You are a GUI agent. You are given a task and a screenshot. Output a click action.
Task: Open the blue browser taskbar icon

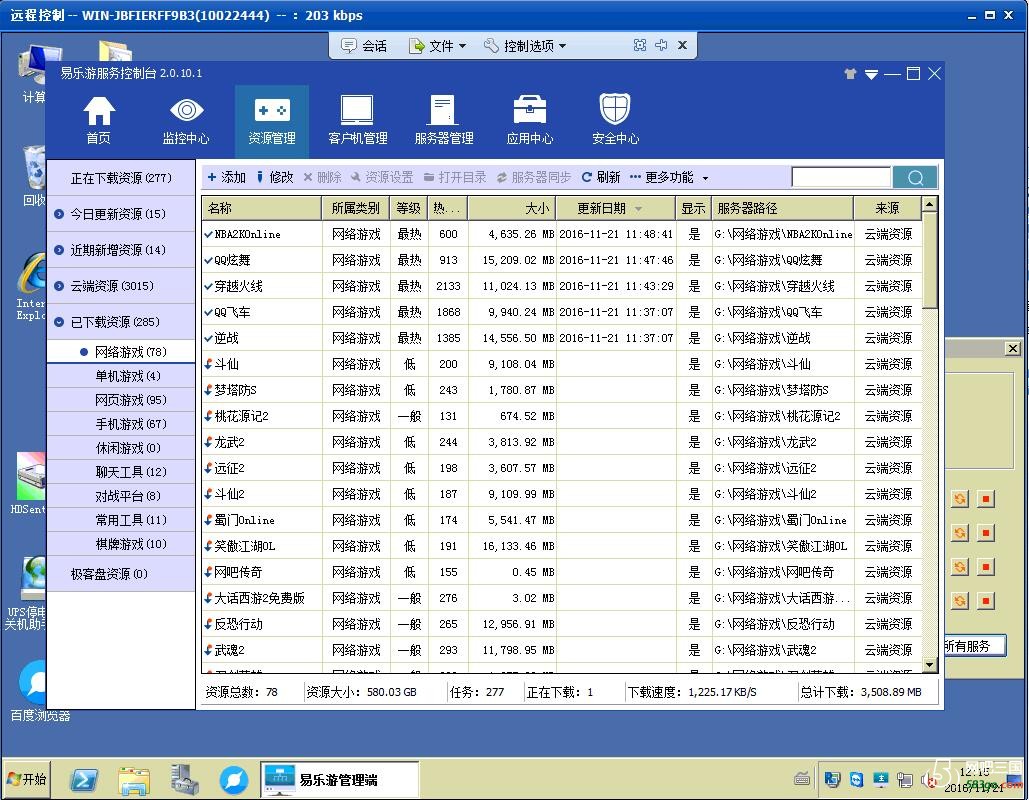pyautogui.click(x=233, y=780)
